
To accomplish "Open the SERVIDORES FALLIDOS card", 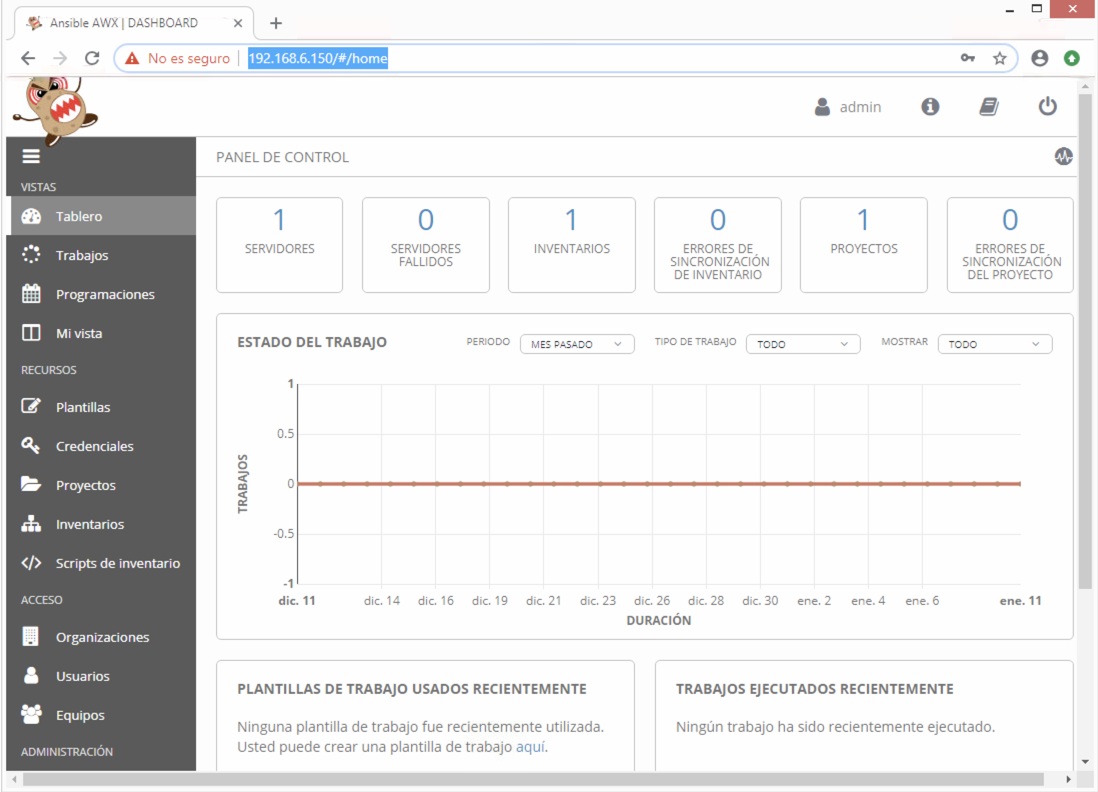I will 426,244.
